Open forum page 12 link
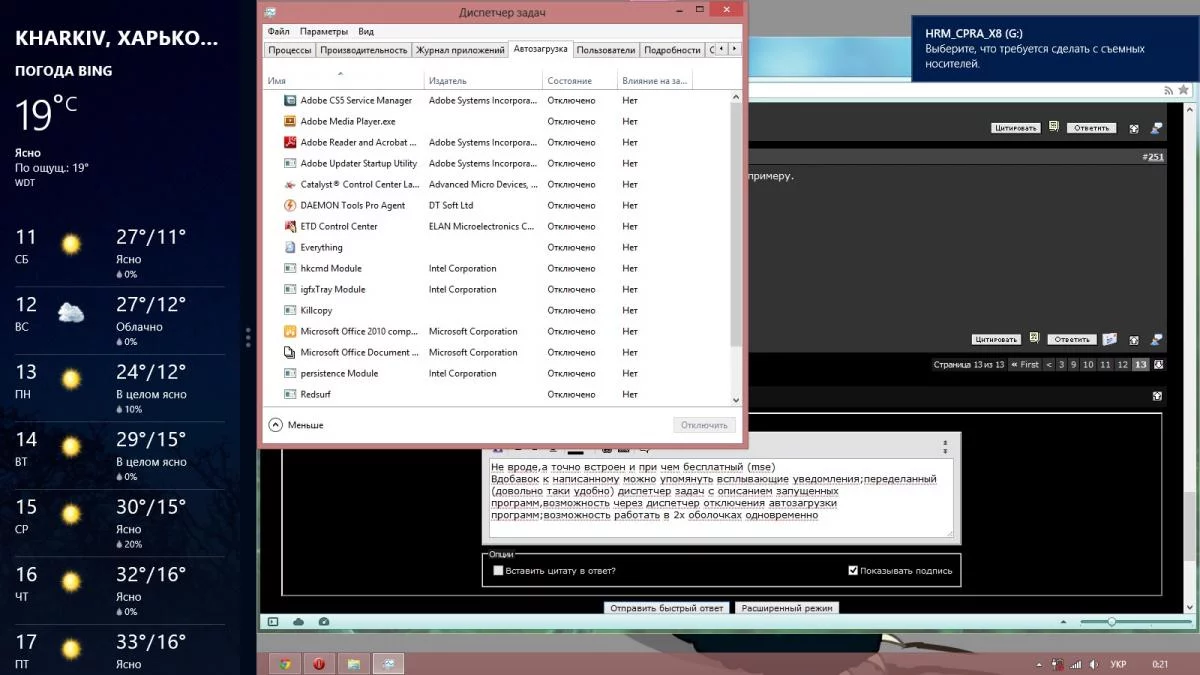 [x=1122, y=365]
